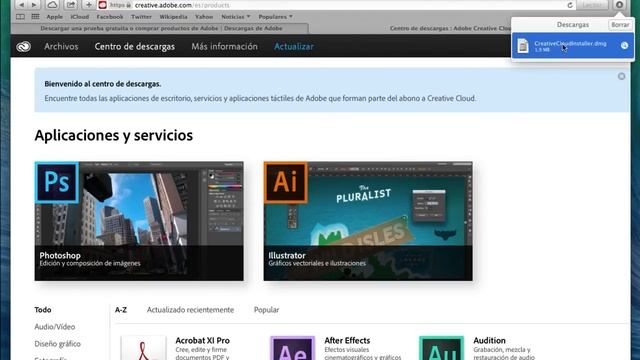Click the Acrobat XI Pro icon

pyautogui.click(x=144, y=348)
